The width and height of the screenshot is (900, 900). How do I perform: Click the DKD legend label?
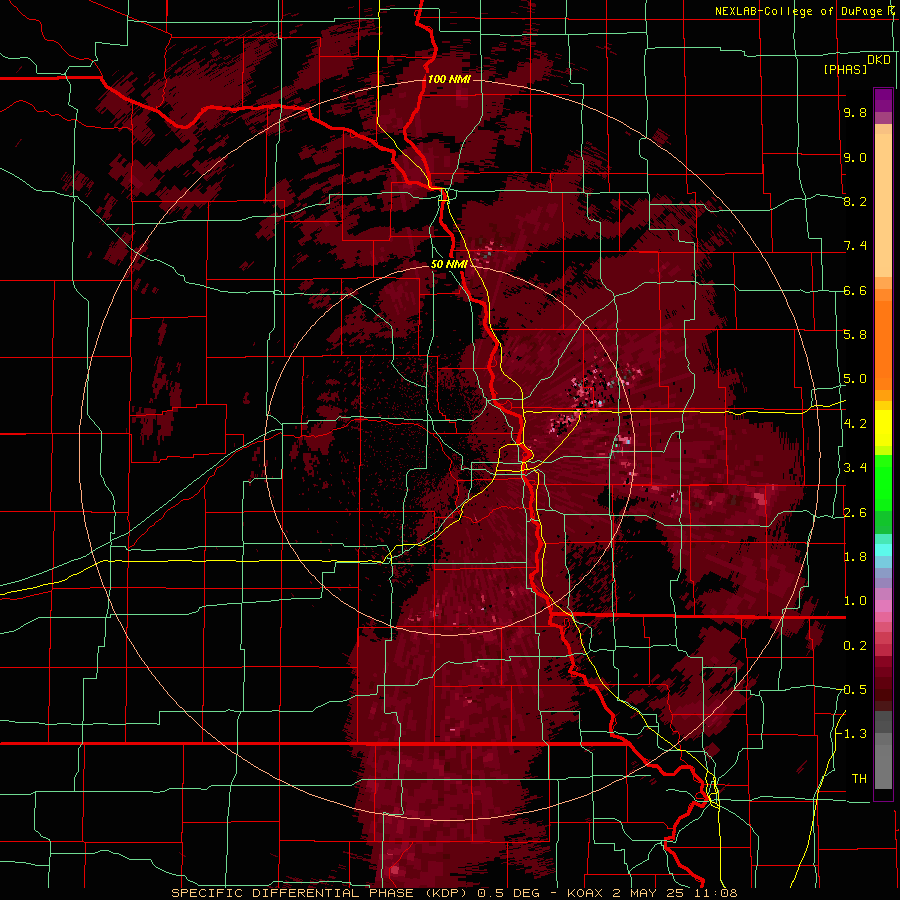pos(879,60)
